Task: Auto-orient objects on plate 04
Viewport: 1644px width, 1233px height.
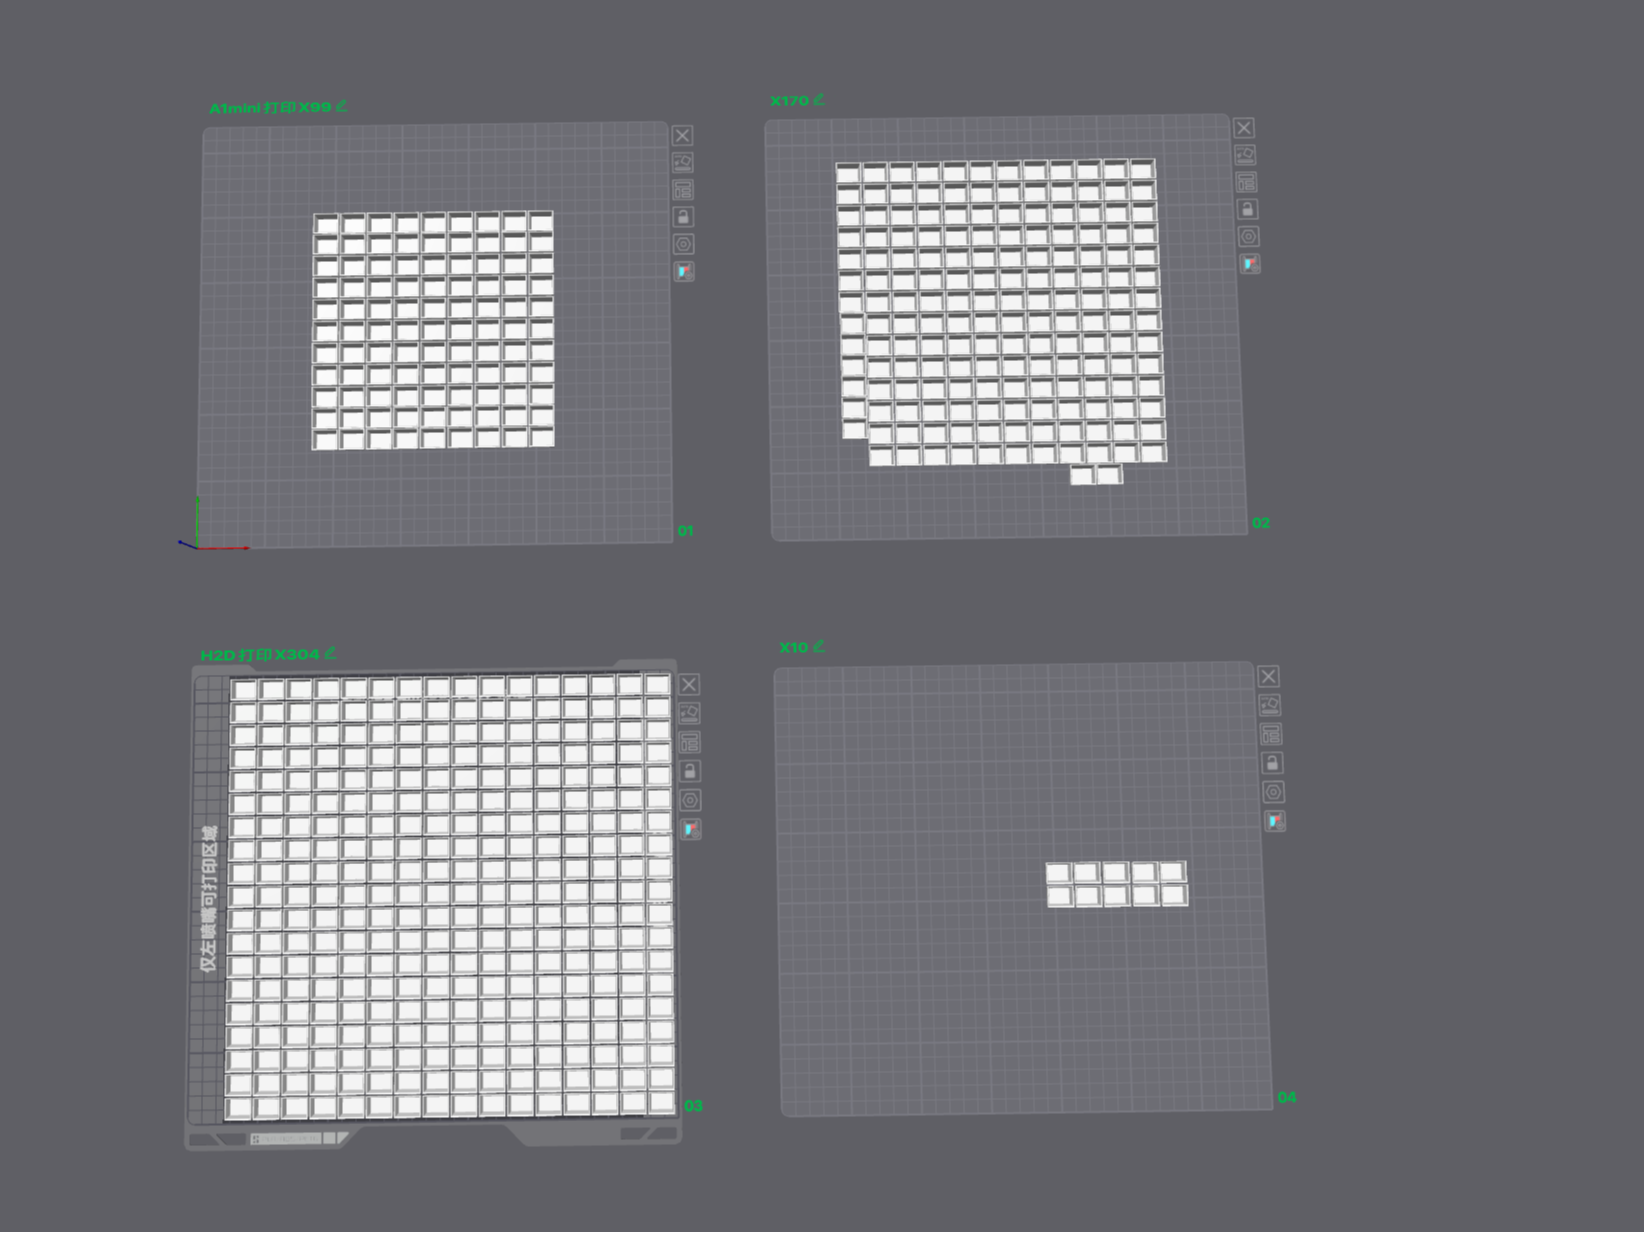Action: click(x=1270, y=705)
